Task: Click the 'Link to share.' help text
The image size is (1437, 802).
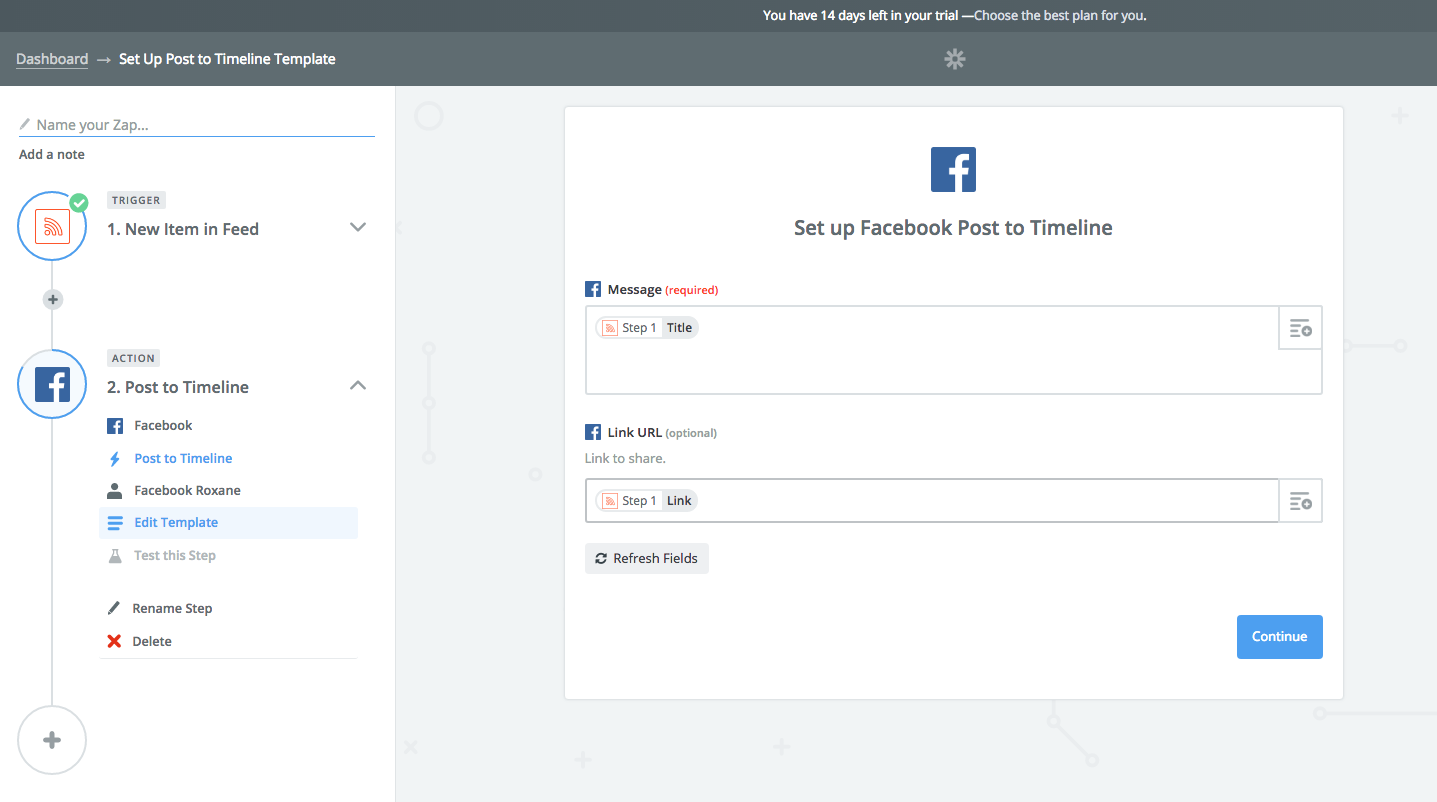Action: pyautogui.click(x=625, y=459)
